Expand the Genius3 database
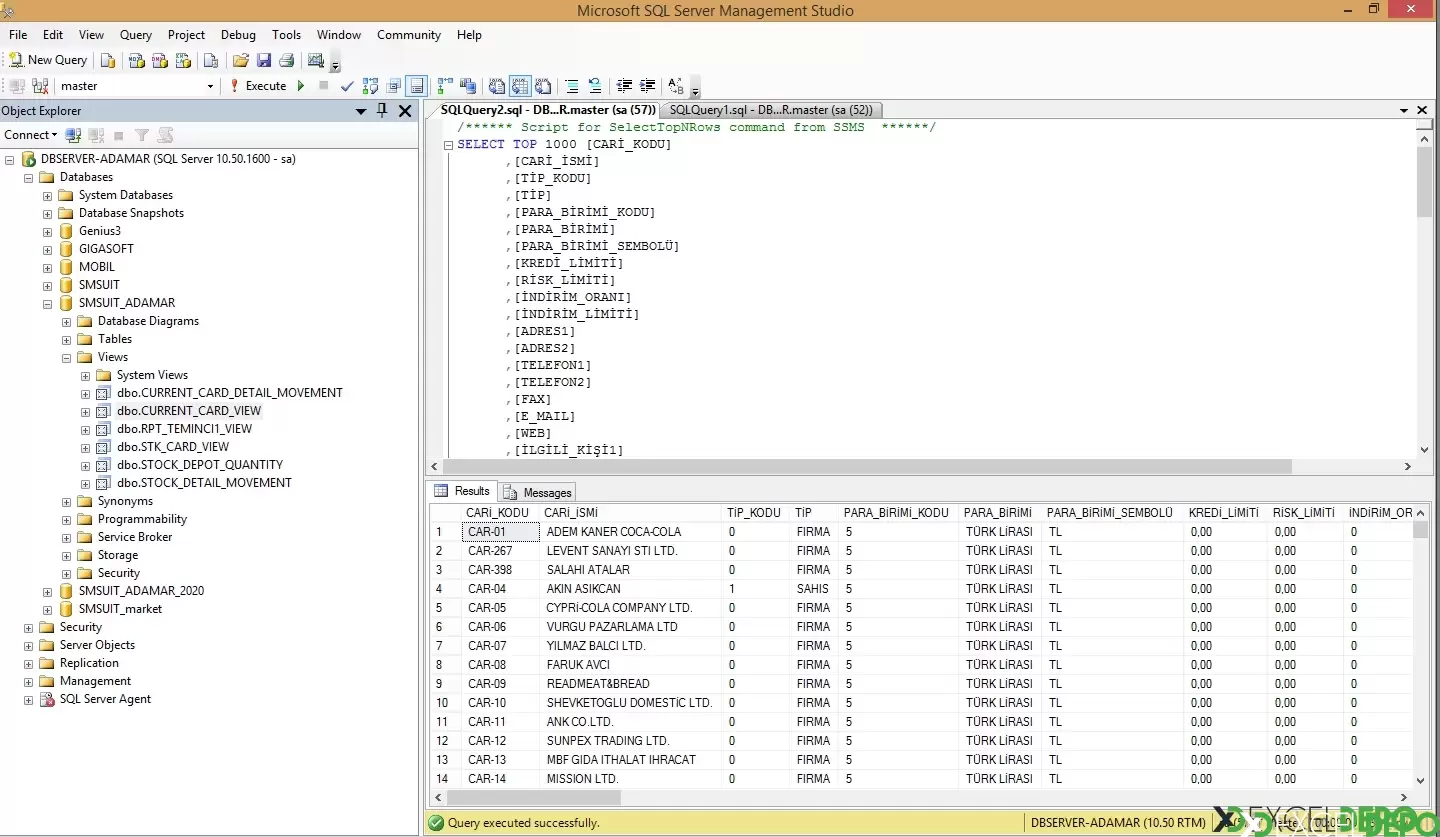This screenshot has height=837, width=1440. (47, 231)
